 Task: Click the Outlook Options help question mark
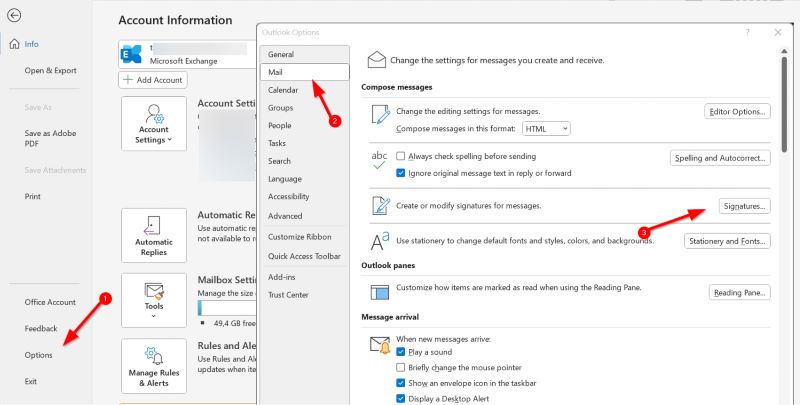pos(747,32)
